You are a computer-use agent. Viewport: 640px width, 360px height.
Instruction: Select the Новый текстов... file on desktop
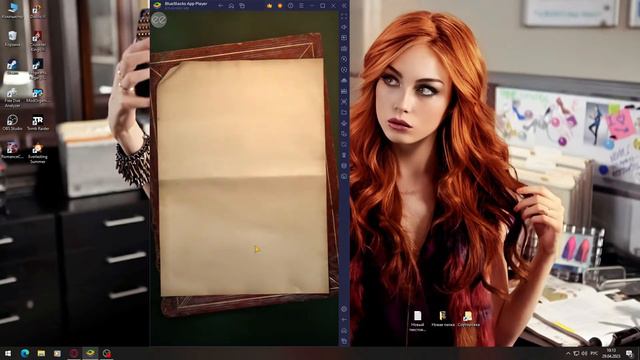point(417,321)
